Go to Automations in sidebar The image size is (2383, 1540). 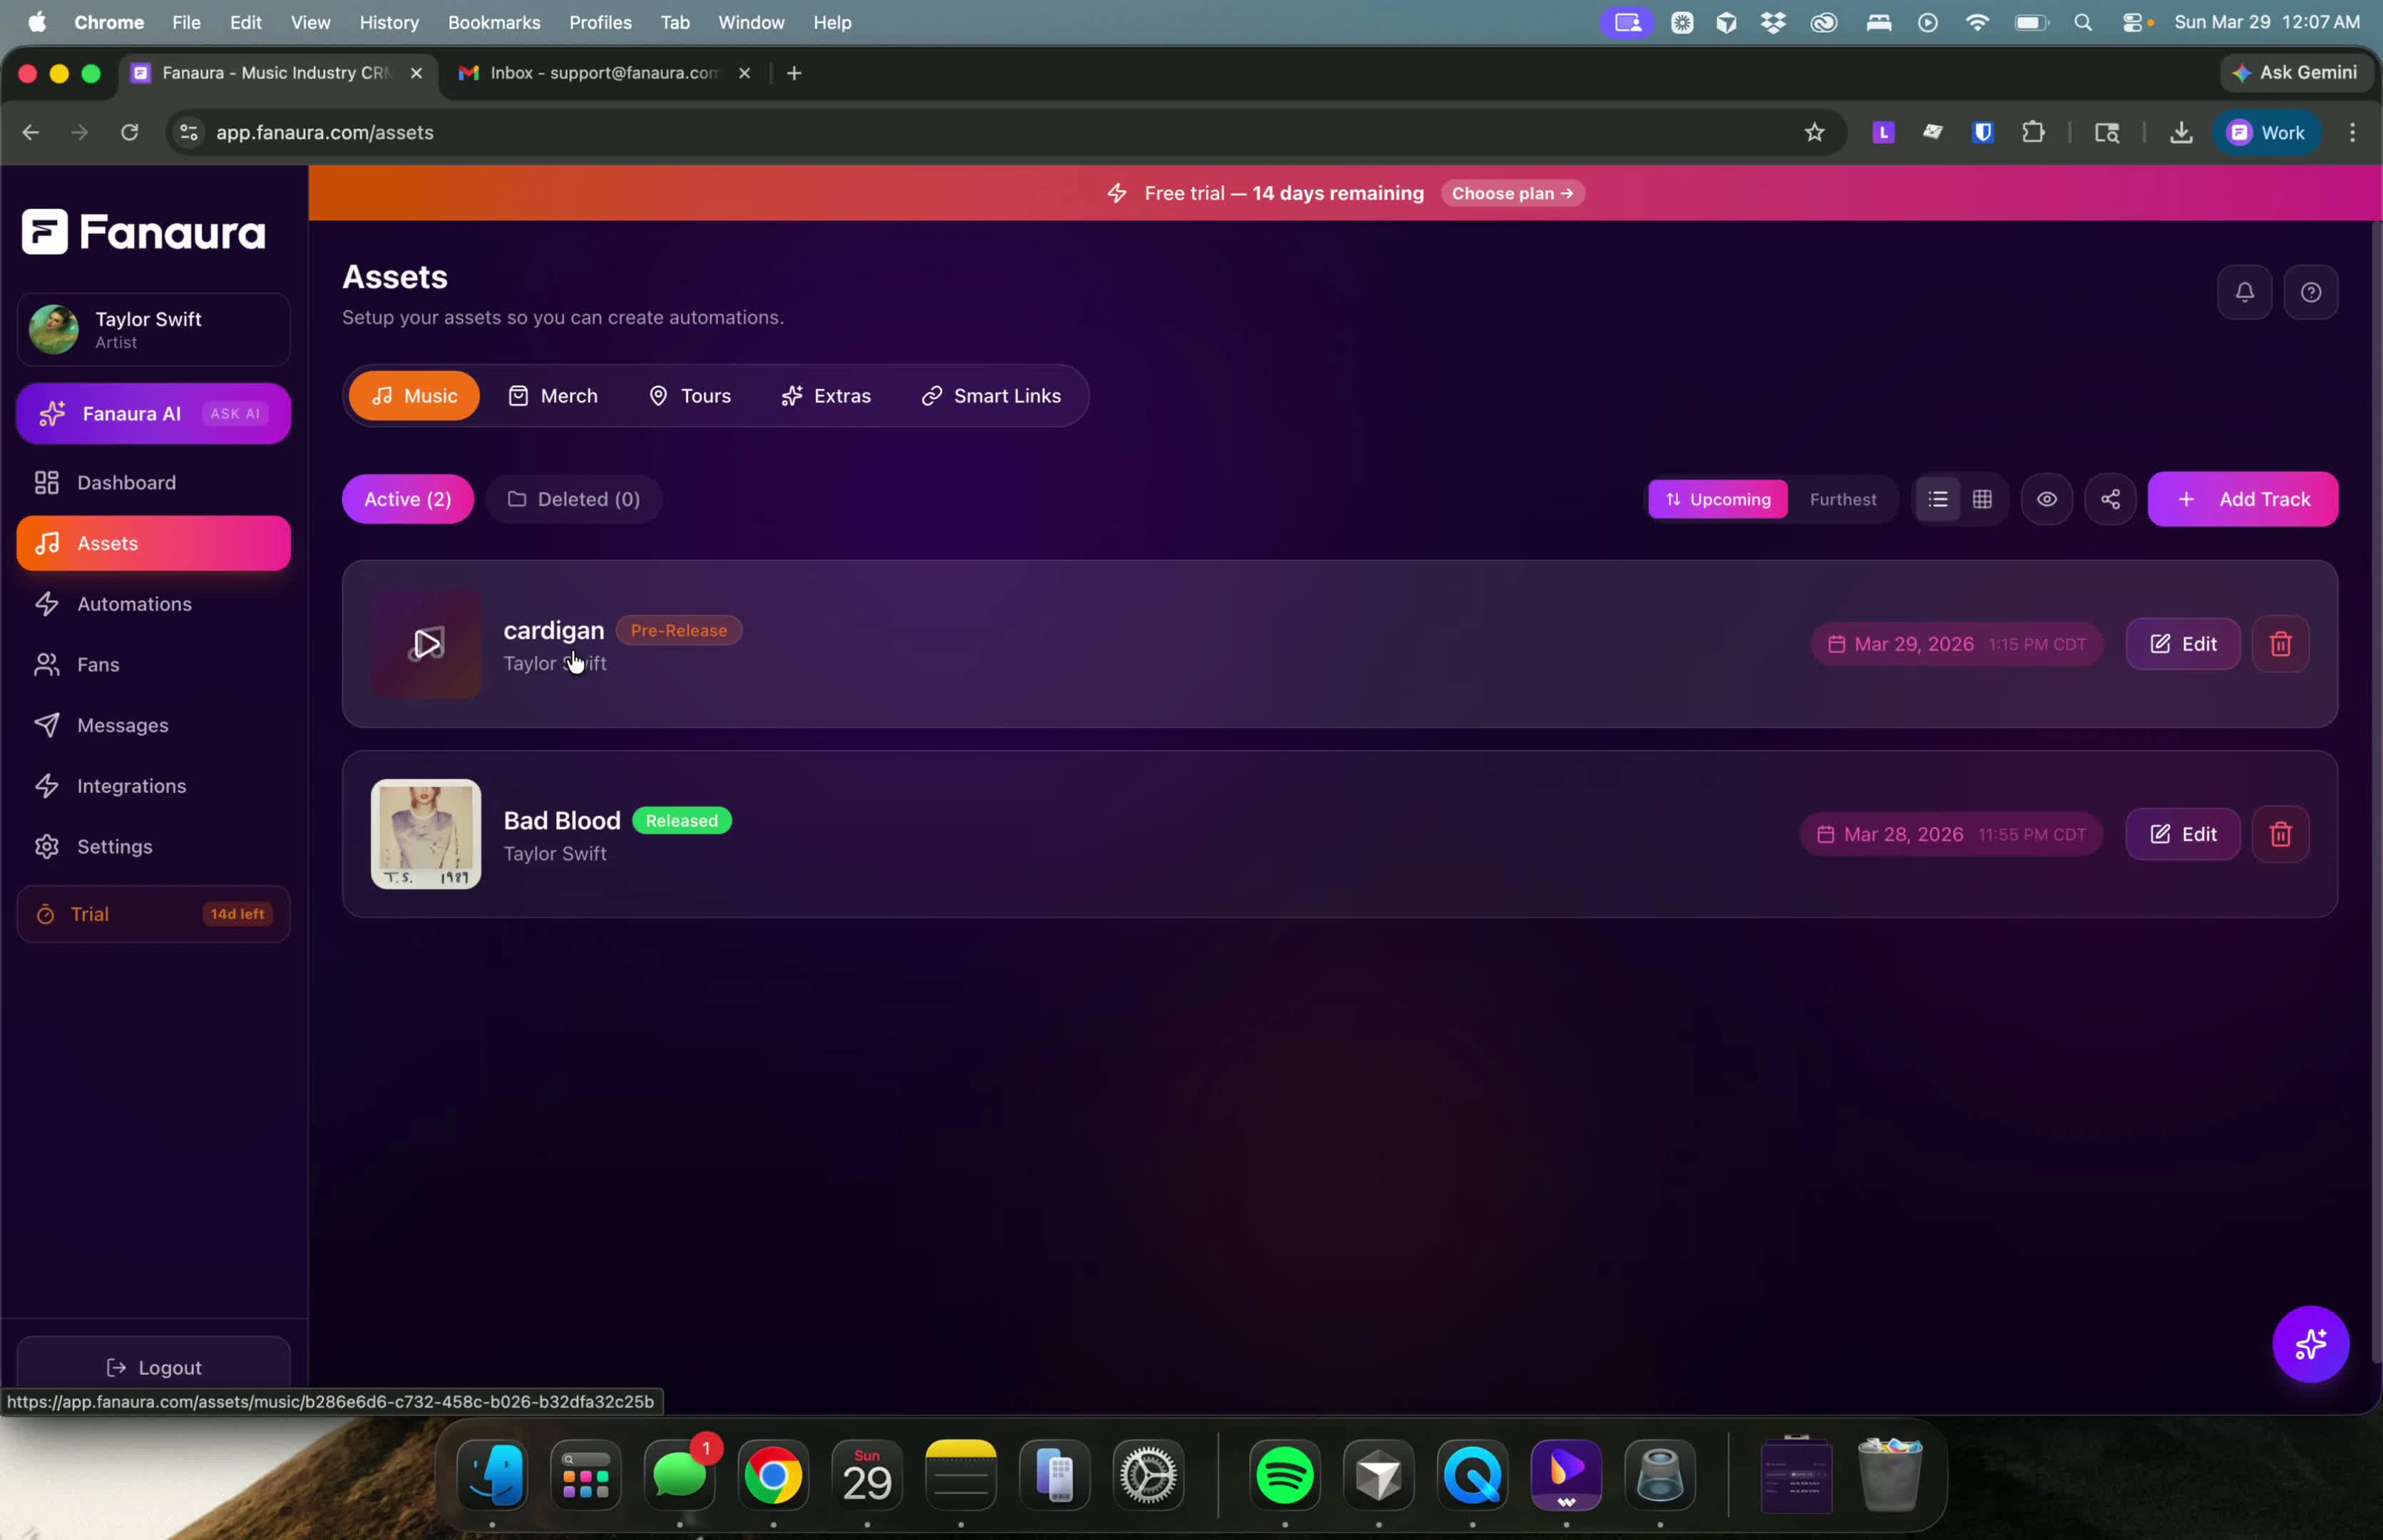(153, 604)
